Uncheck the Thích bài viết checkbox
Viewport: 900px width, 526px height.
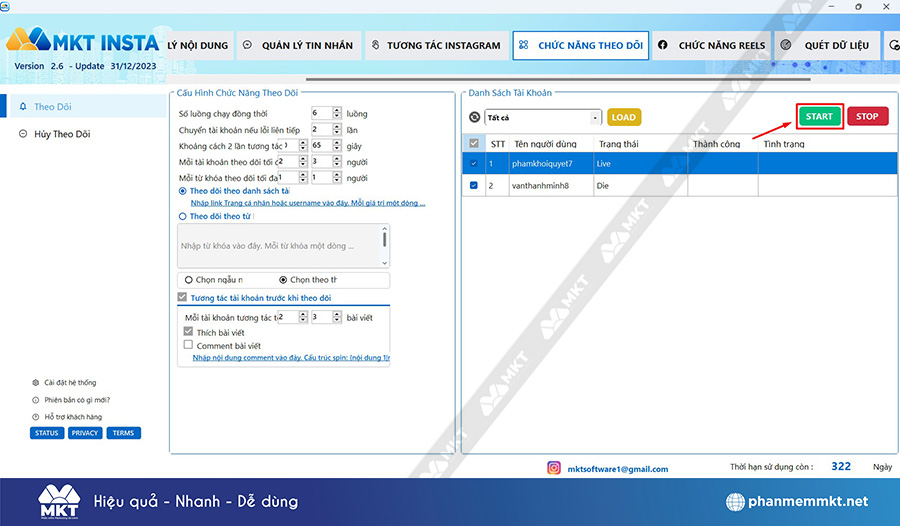pyautogui.click(x=188, y=331)
